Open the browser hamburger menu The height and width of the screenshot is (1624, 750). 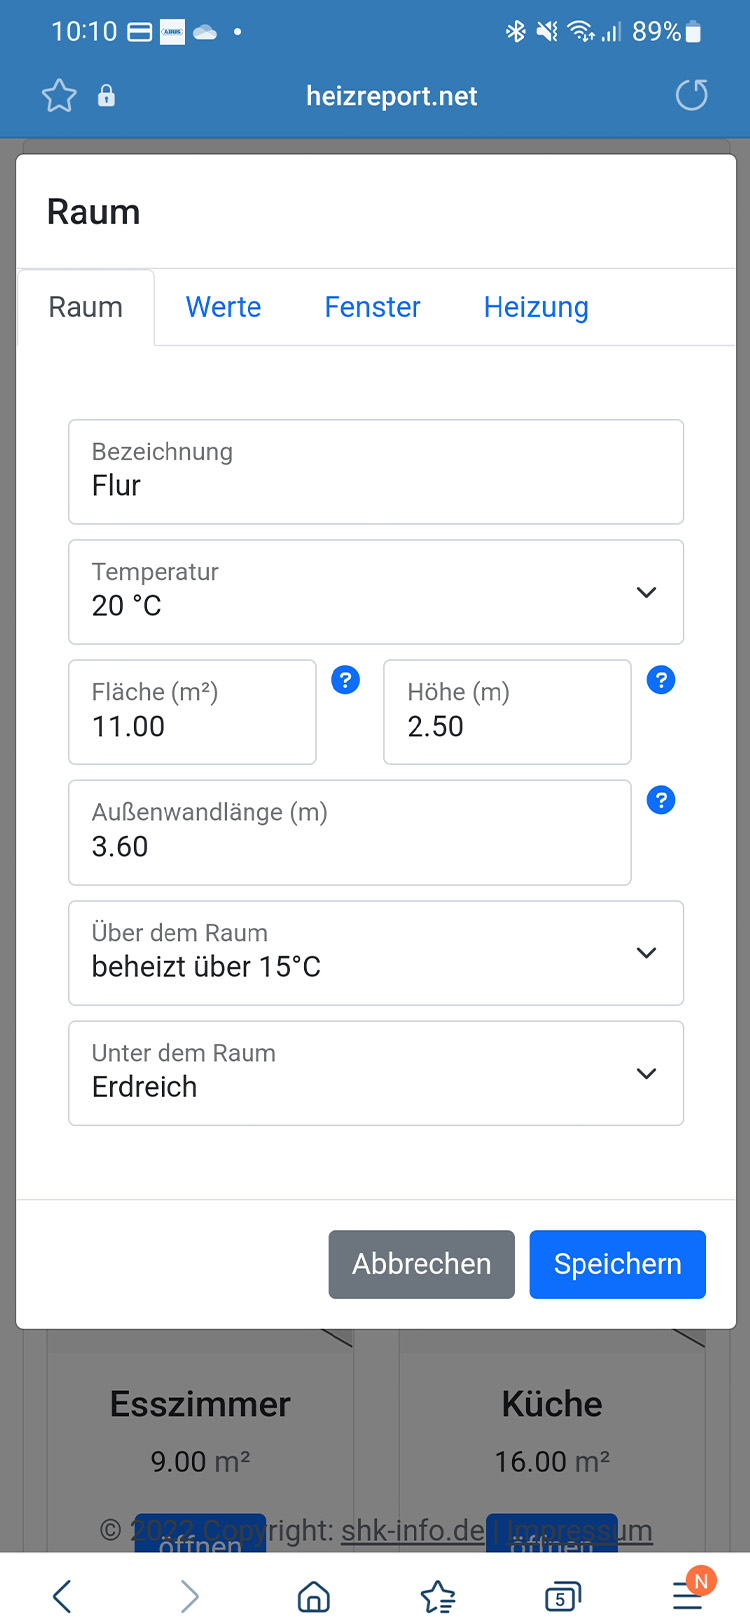point(688,1596)
